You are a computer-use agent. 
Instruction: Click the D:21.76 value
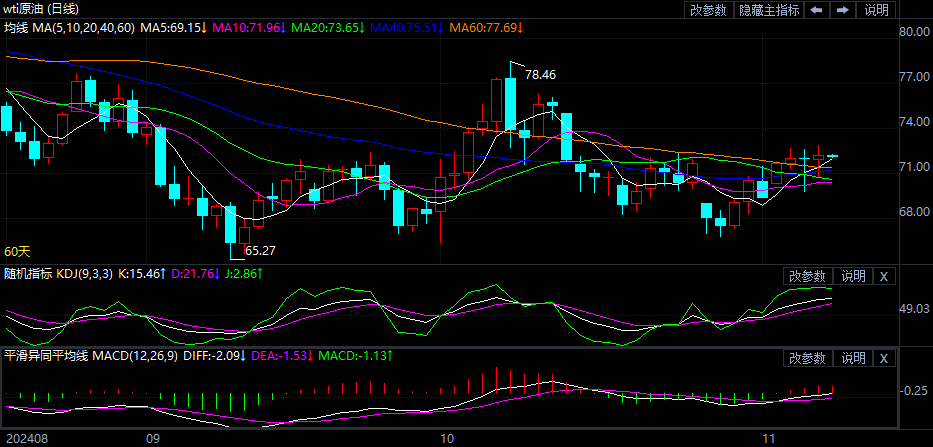195,274
